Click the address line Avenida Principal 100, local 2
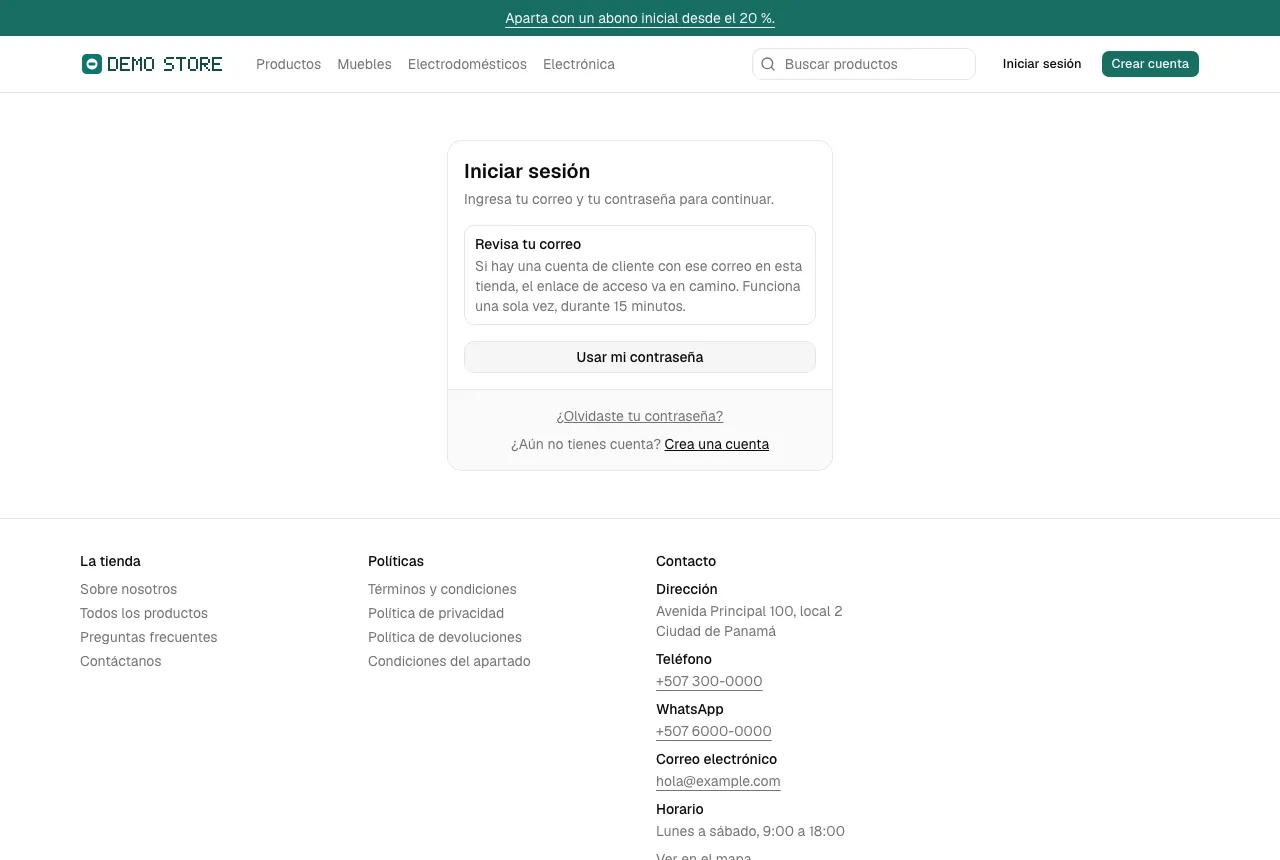 (749, 611)
